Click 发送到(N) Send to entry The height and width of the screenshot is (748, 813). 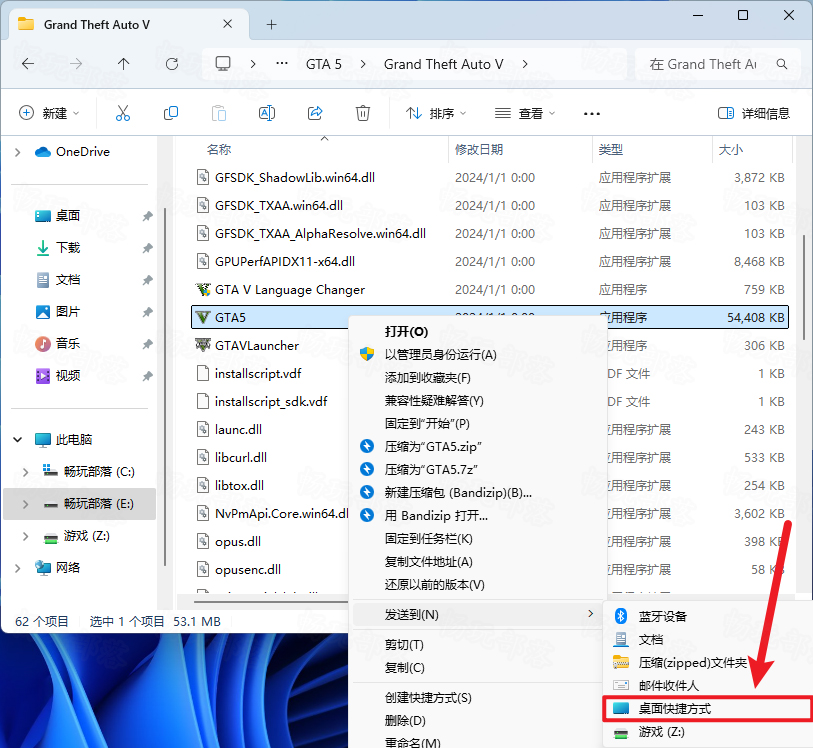coord(475,615)
